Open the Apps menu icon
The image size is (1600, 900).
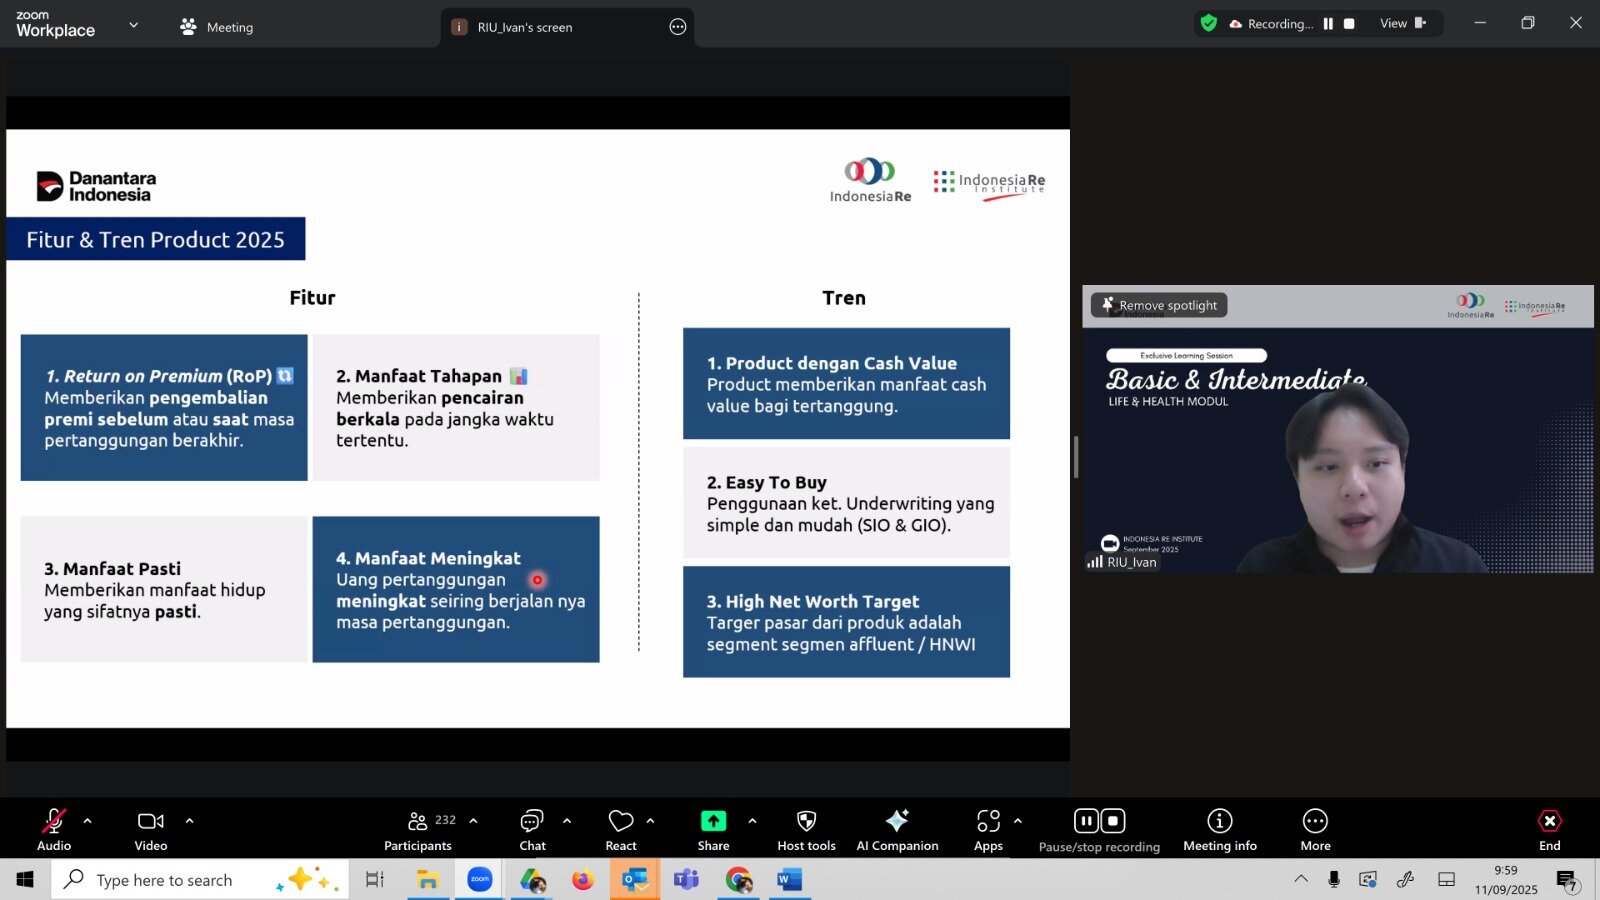[x=988, y=829]
